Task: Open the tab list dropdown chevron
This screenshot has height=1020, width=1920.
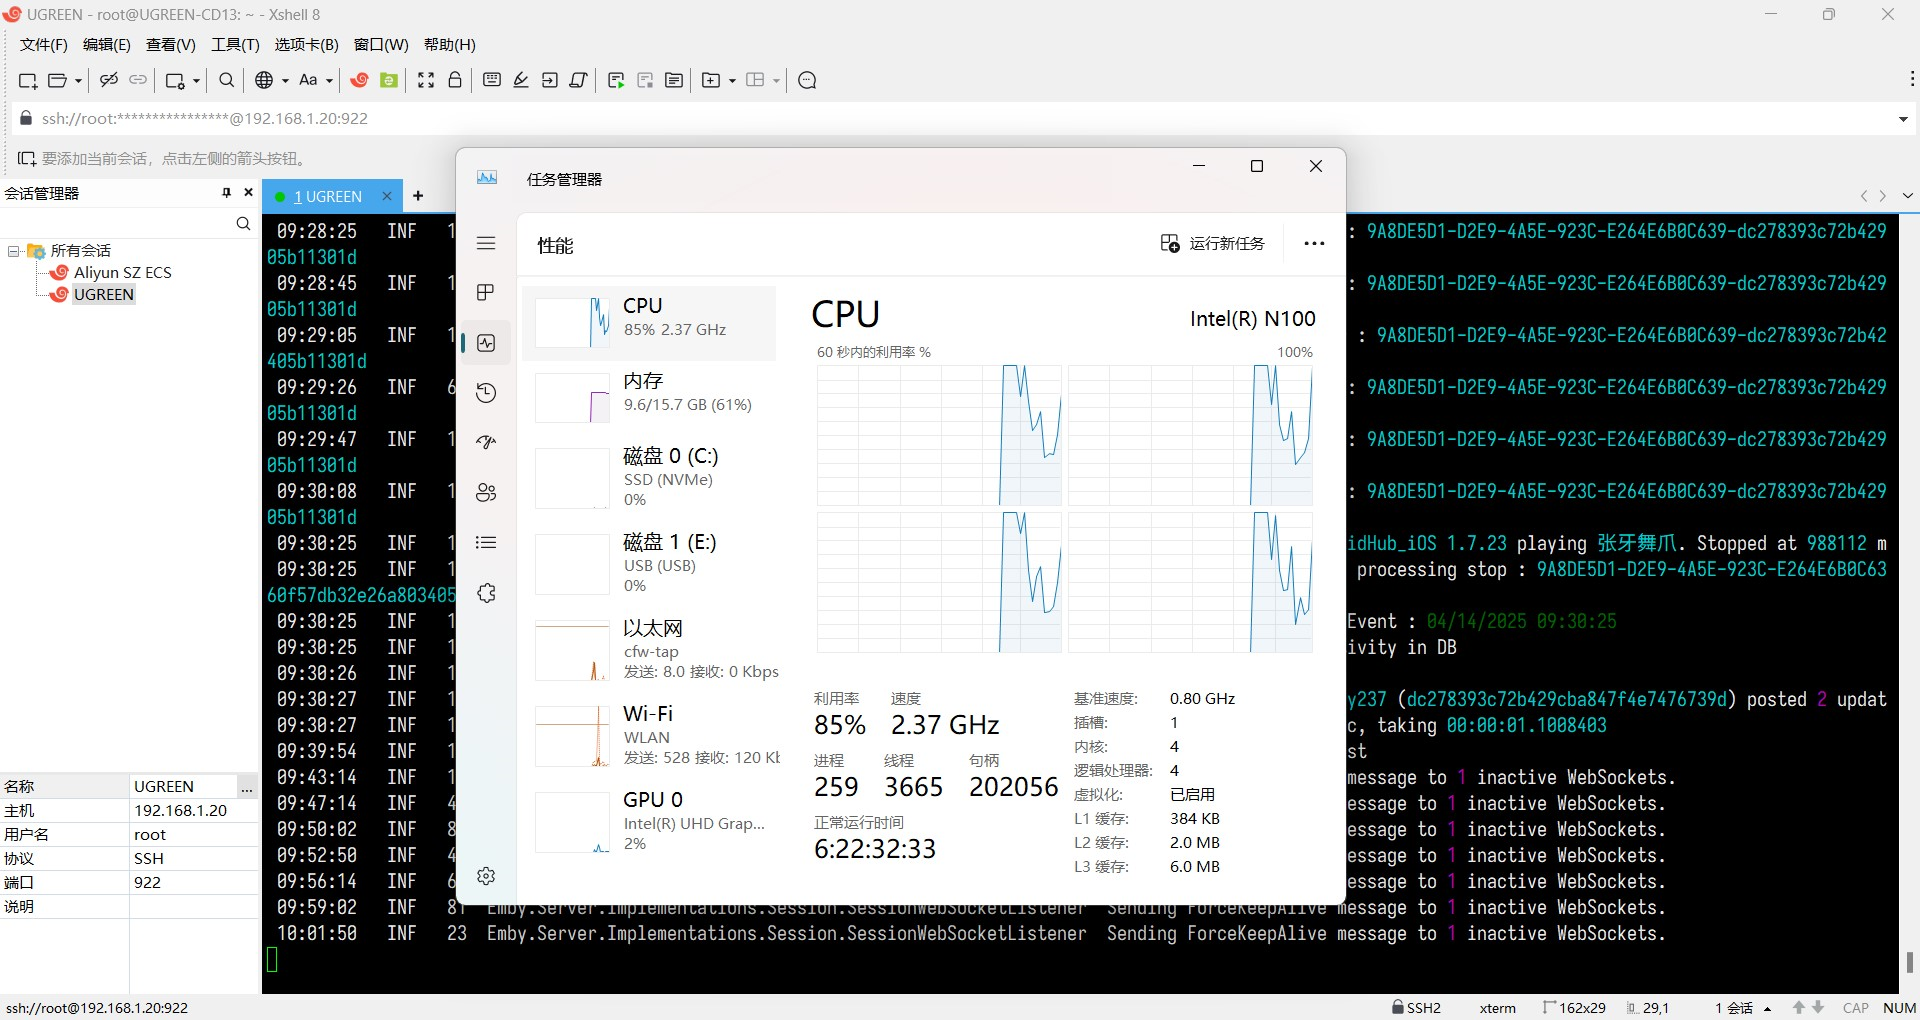Action: 1907,196
